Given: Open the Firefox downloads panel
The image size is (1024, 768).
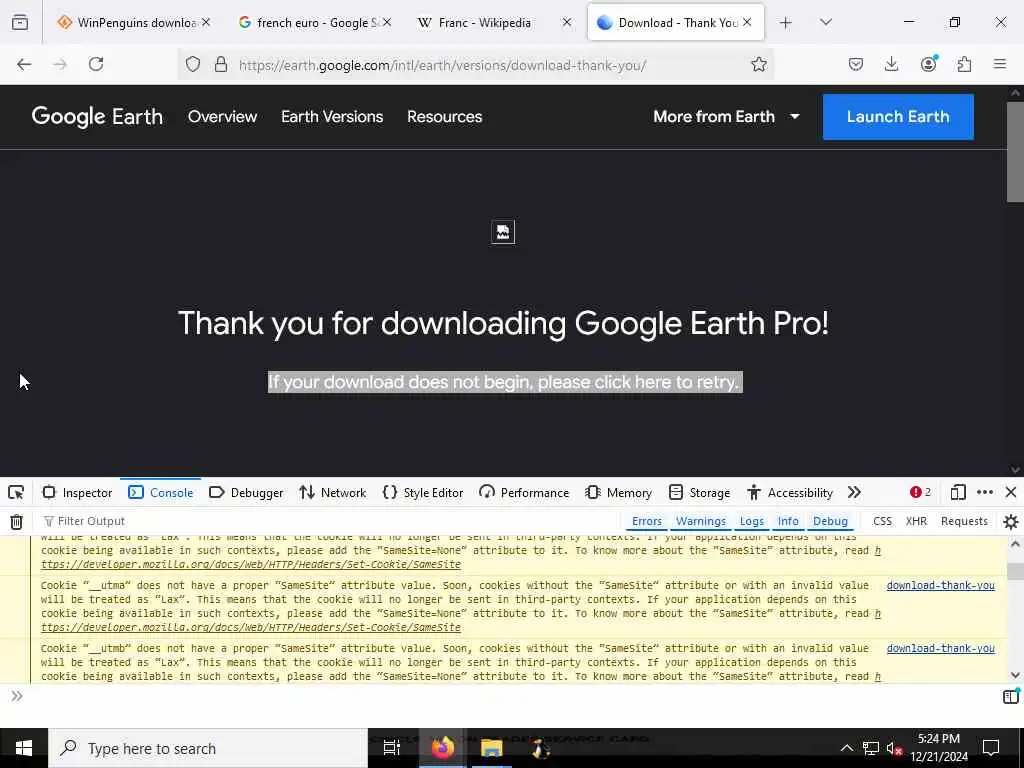Looking at the screenshot, I should point(891,64).
